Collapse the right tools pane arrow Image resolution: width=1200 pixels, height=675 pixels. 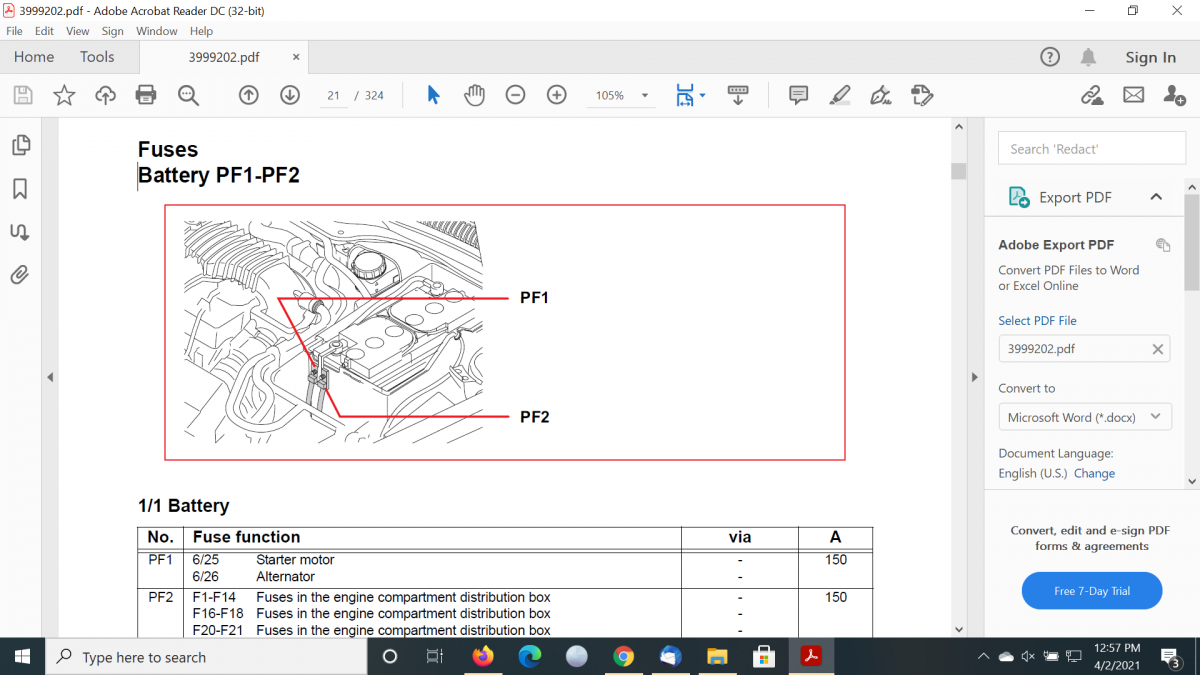tap(975, 377)
